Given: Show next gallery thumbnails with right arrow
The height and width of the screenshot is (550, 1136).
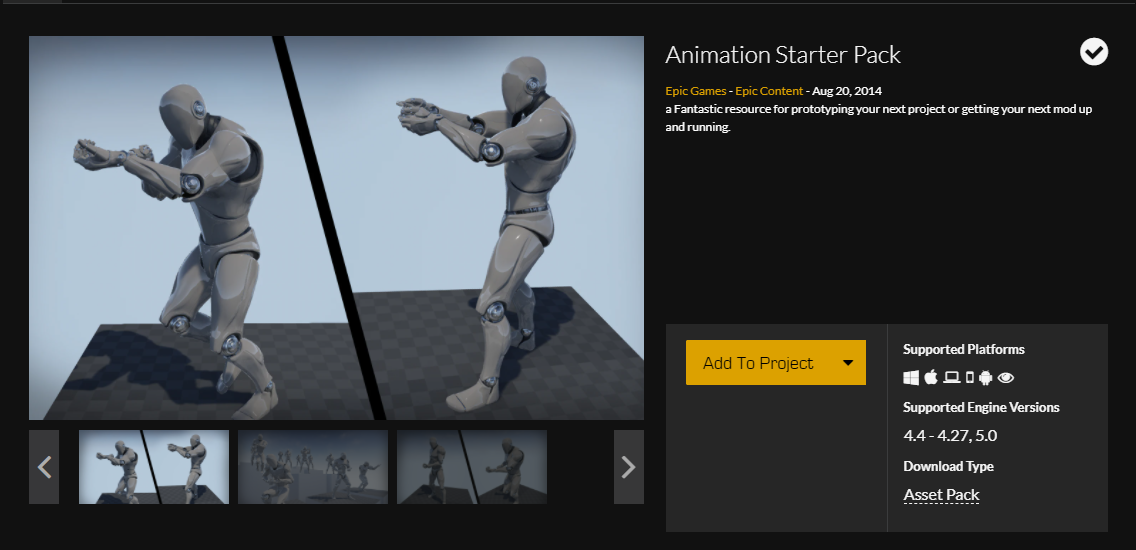Looking at the screenshot, I should [629, 467].
